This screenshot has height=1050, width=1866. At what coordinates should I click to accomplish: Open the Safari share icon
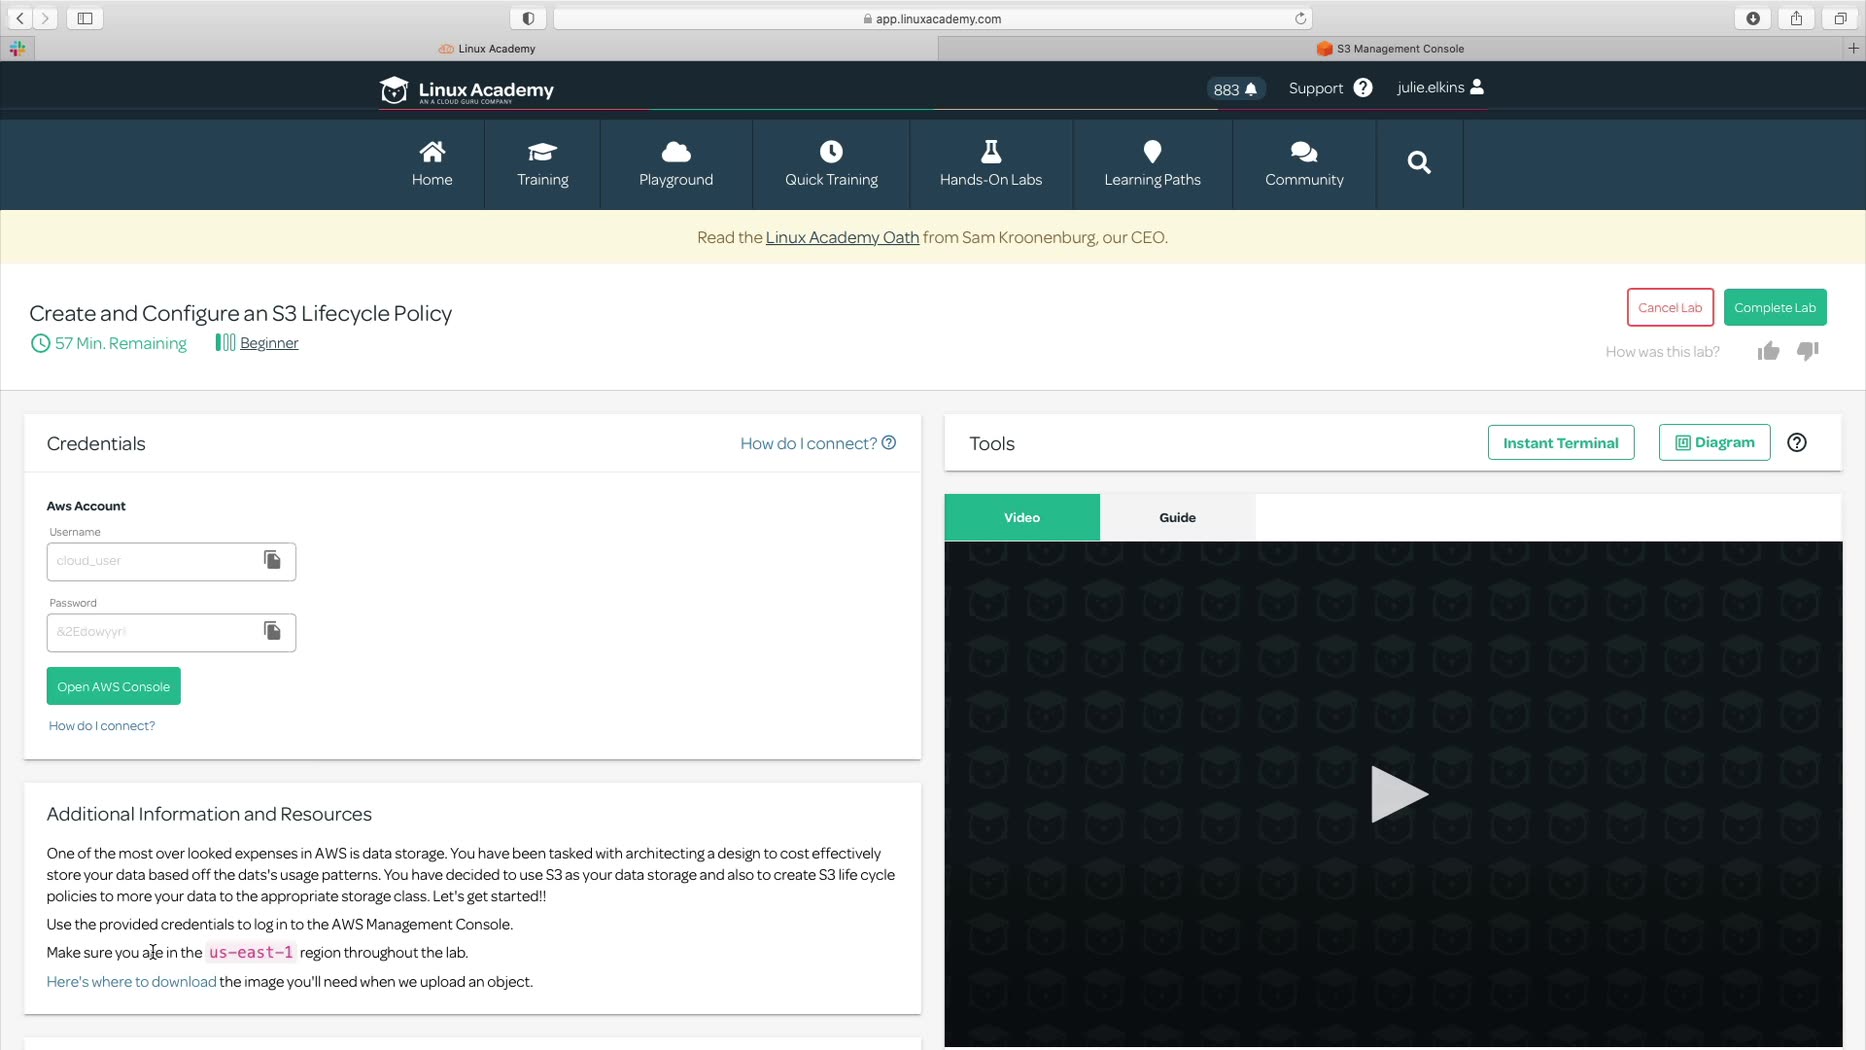click(x=1797, y=18)
